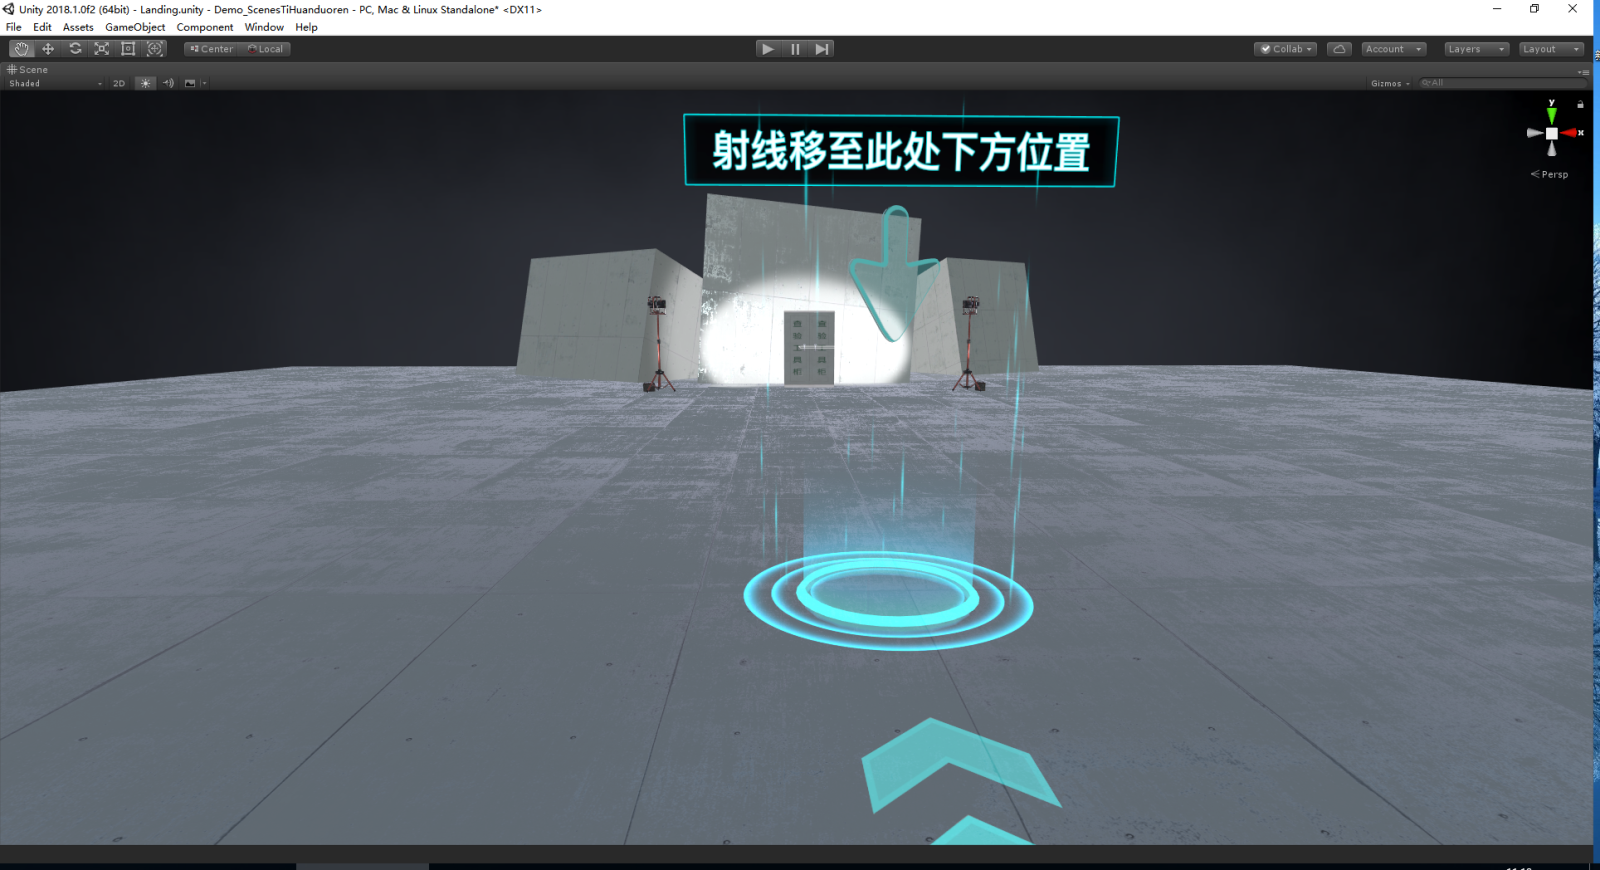This screenshot has width=1600, height=870.
Task: Click the scene search field
Action: pyautogui.click(x=1500, y=83)
